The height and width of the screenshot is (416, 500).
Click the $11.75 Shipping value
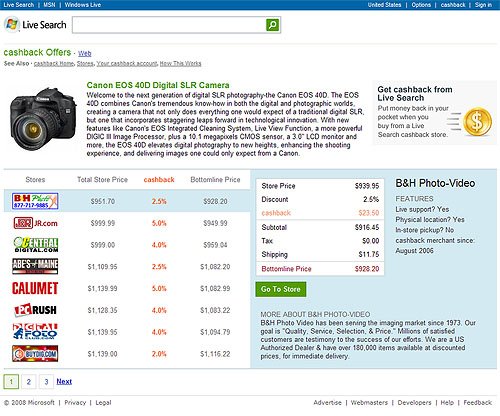click(369, 254)
